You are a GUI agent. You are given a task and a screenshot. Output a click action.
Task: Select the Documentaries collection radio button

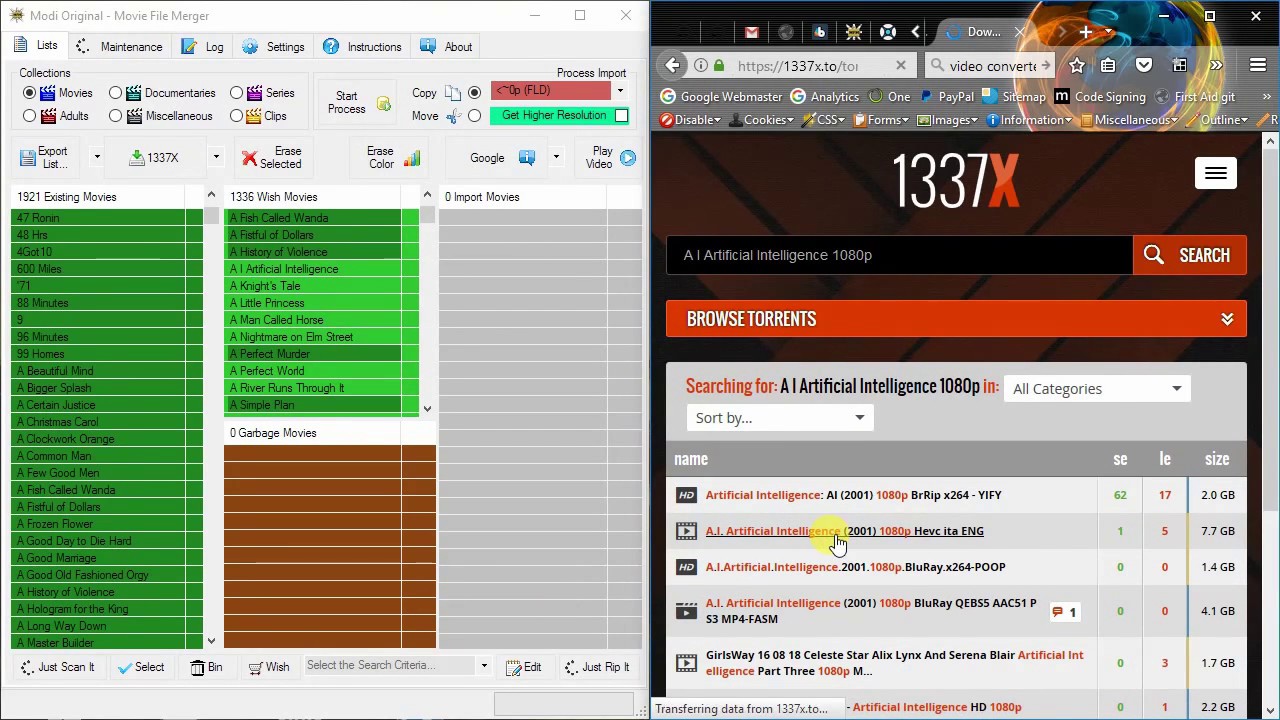point(116,93)
